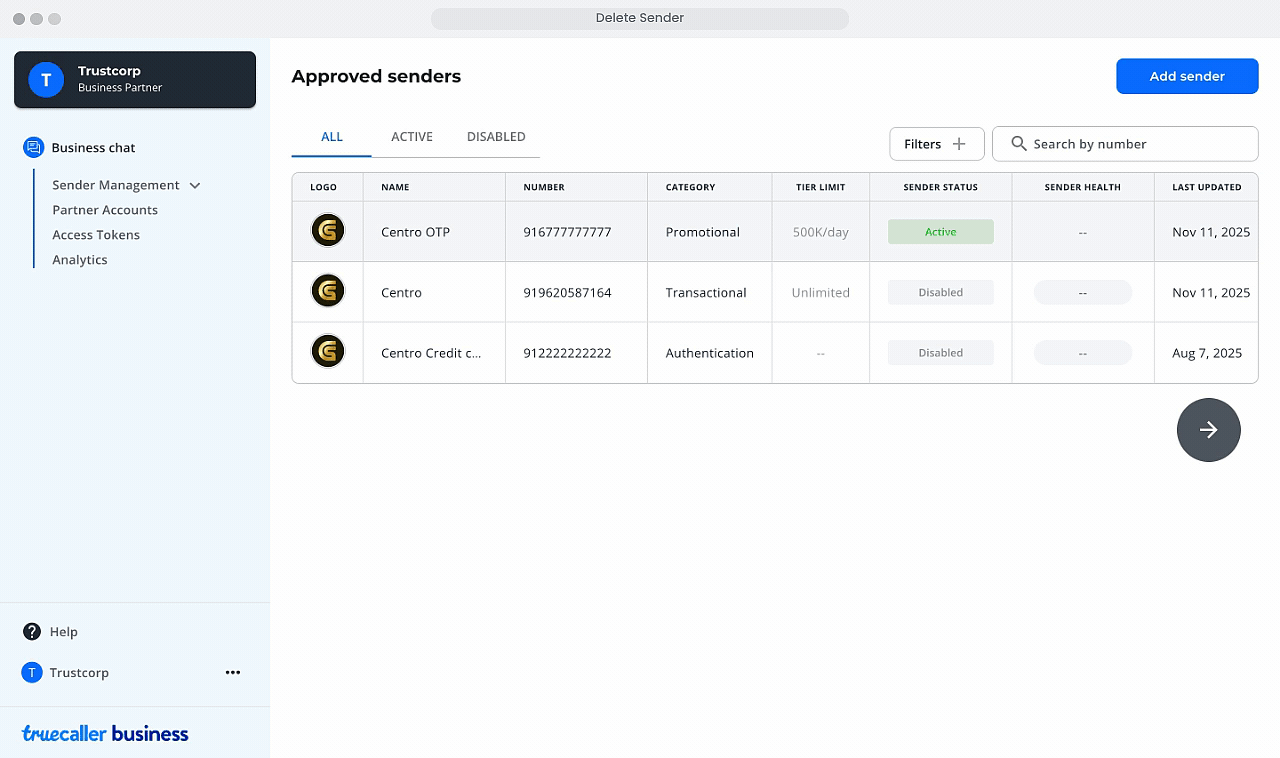
Task: Click the round next arrow button
Action: (x=1208, y=430)
